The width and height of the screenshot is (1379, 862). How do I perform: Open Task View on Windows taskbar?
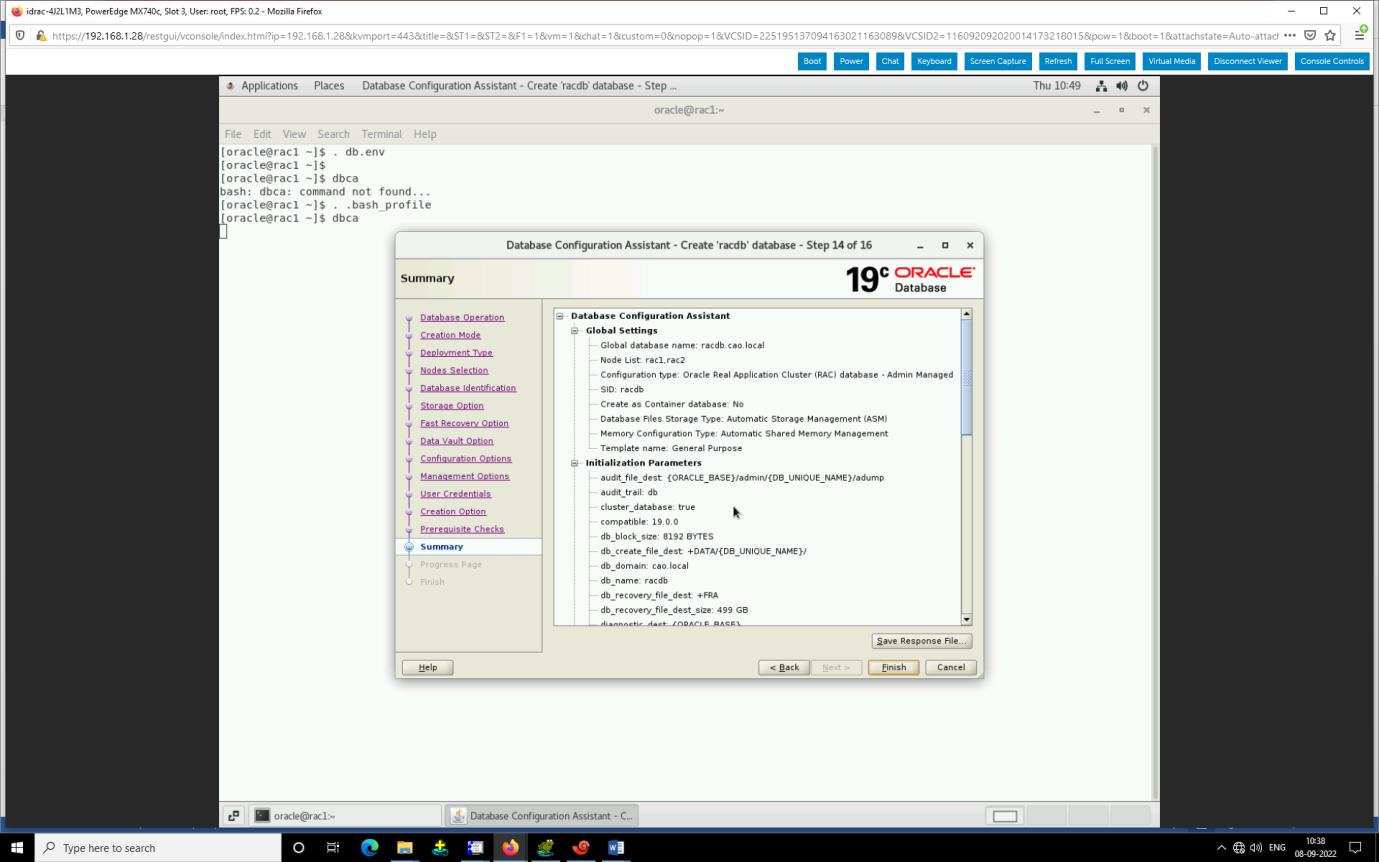tap(333, 848)
